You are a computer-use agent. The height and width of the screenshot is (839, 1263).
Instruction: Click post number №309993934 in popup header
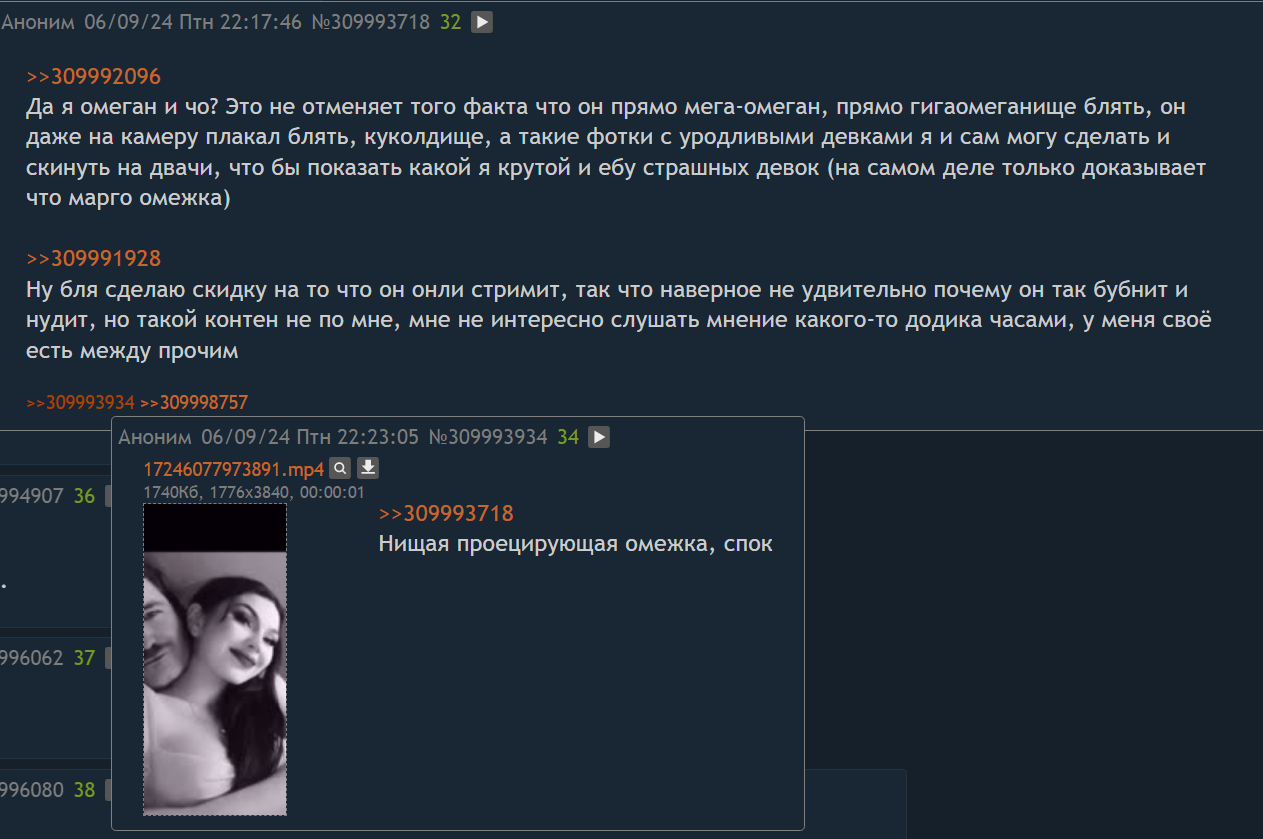click(488, 437)
